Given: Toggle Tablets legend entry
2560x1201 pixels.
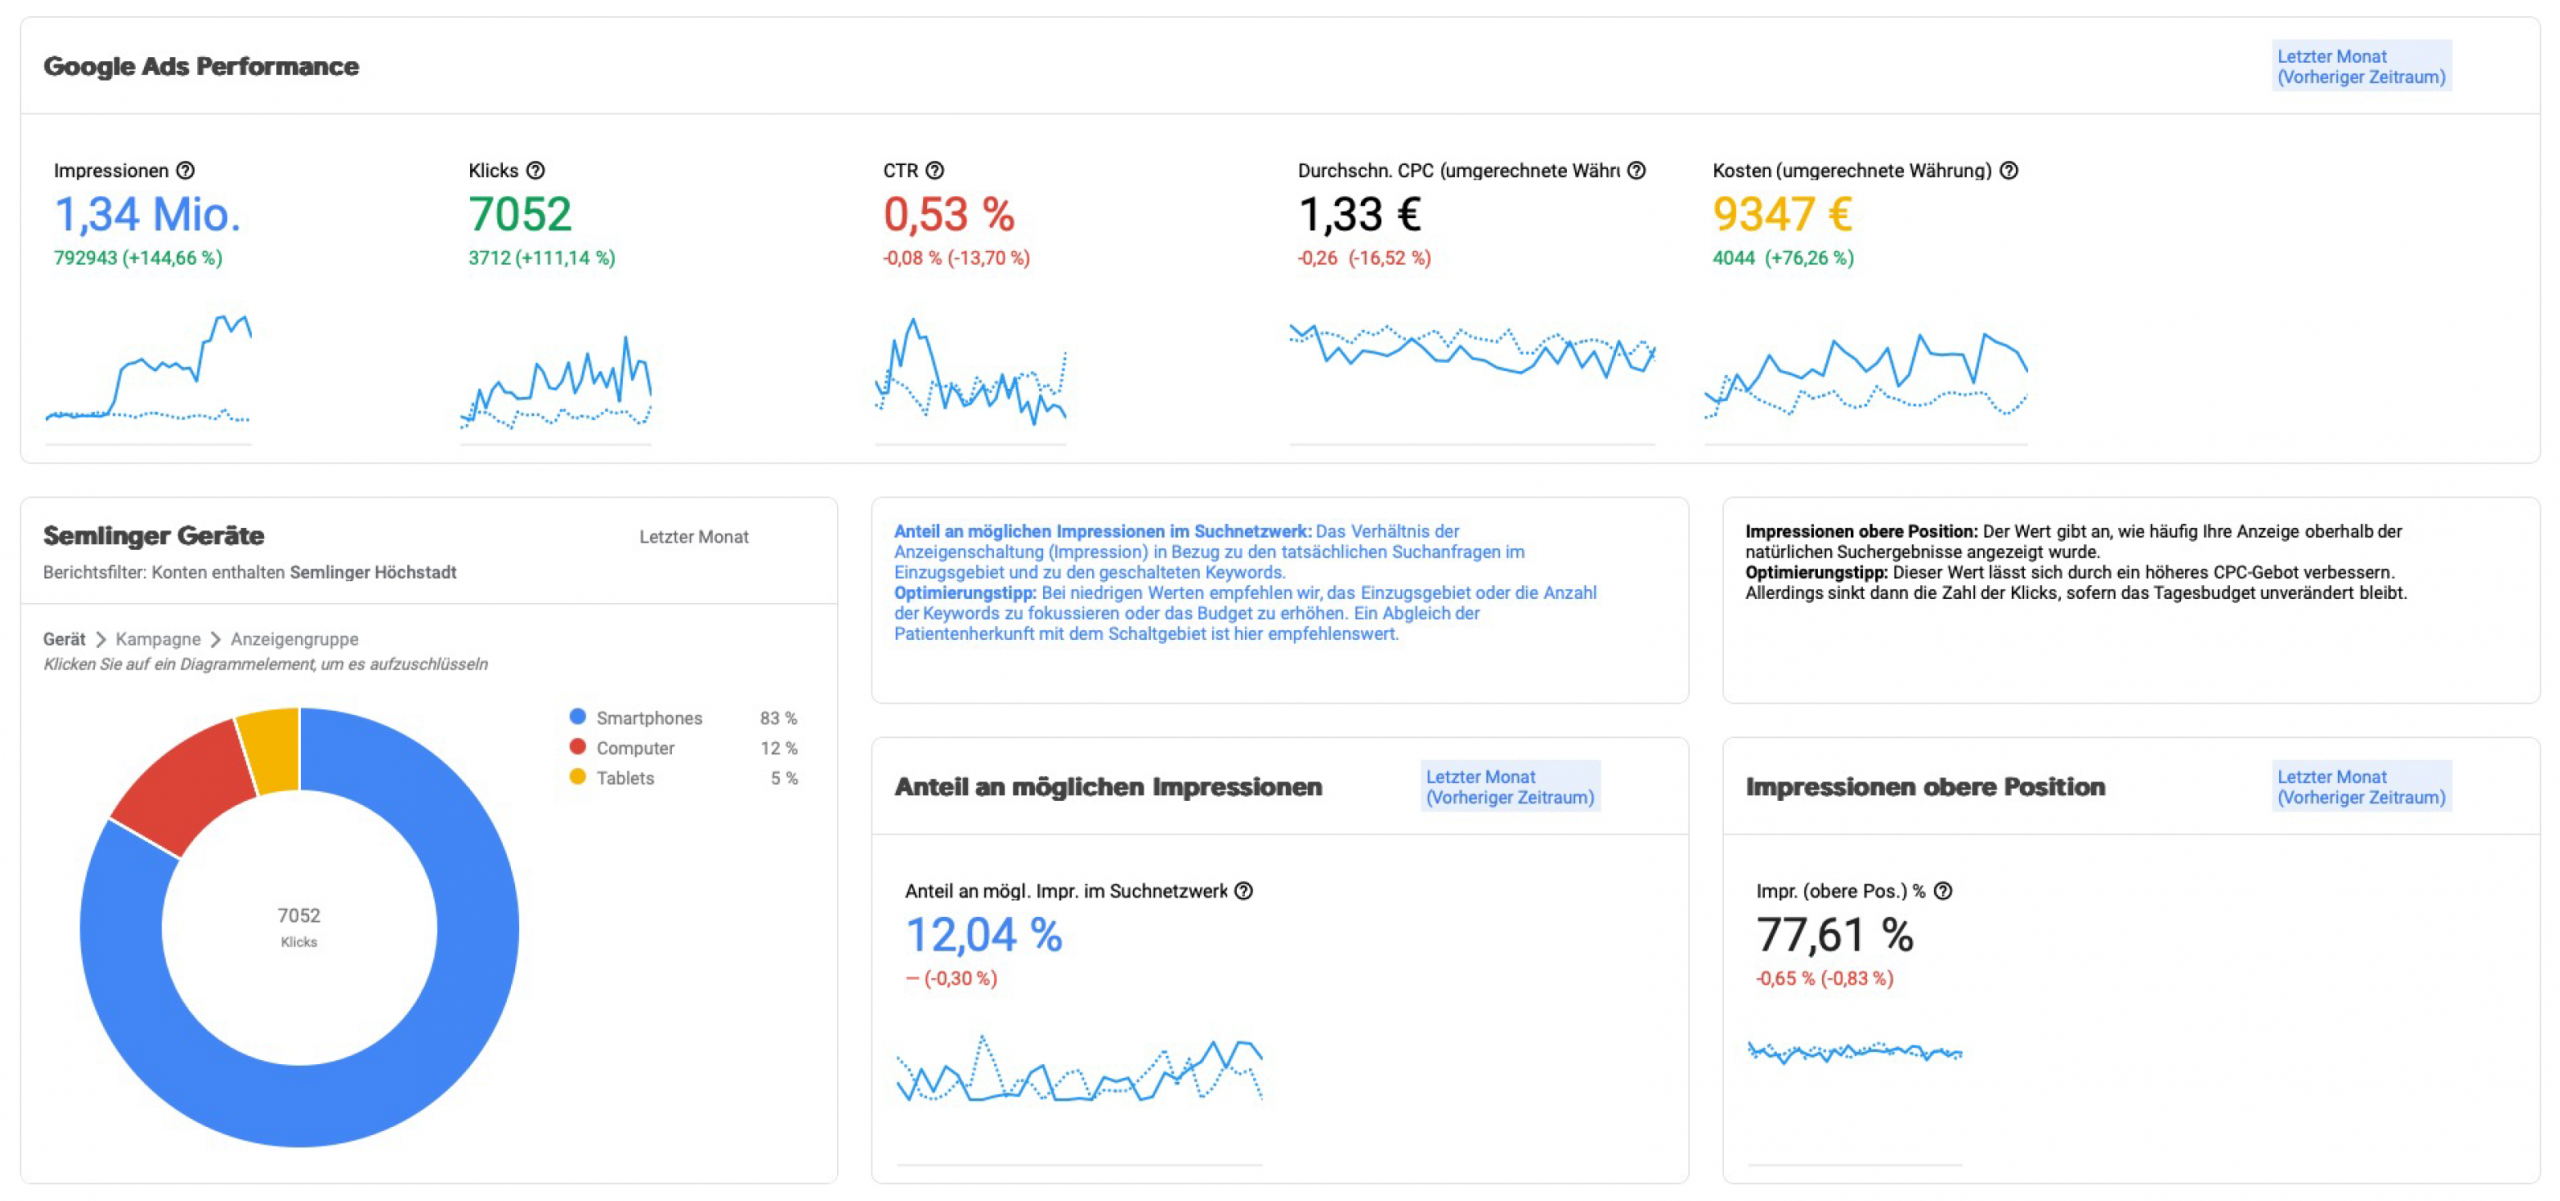Looking at the screenshot, I should click(624, 778).
